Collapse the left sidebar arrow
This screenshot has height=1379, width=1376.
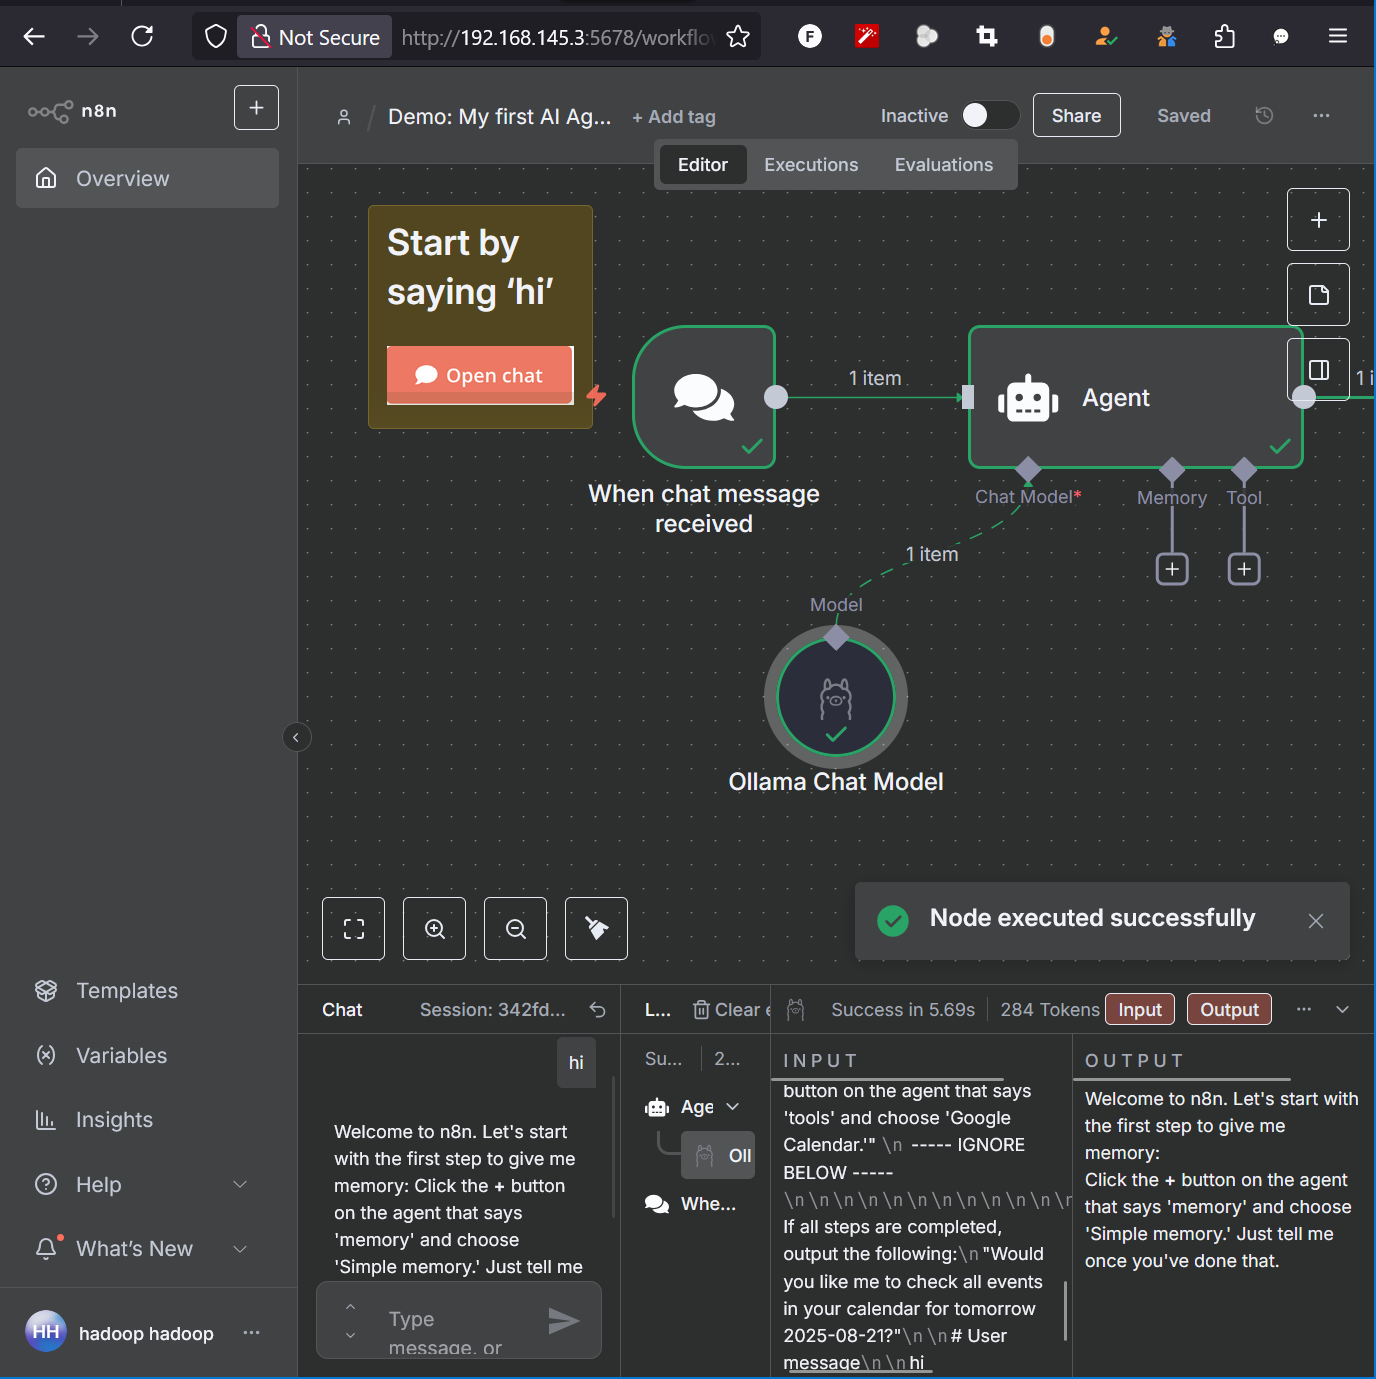coord(296,737)
